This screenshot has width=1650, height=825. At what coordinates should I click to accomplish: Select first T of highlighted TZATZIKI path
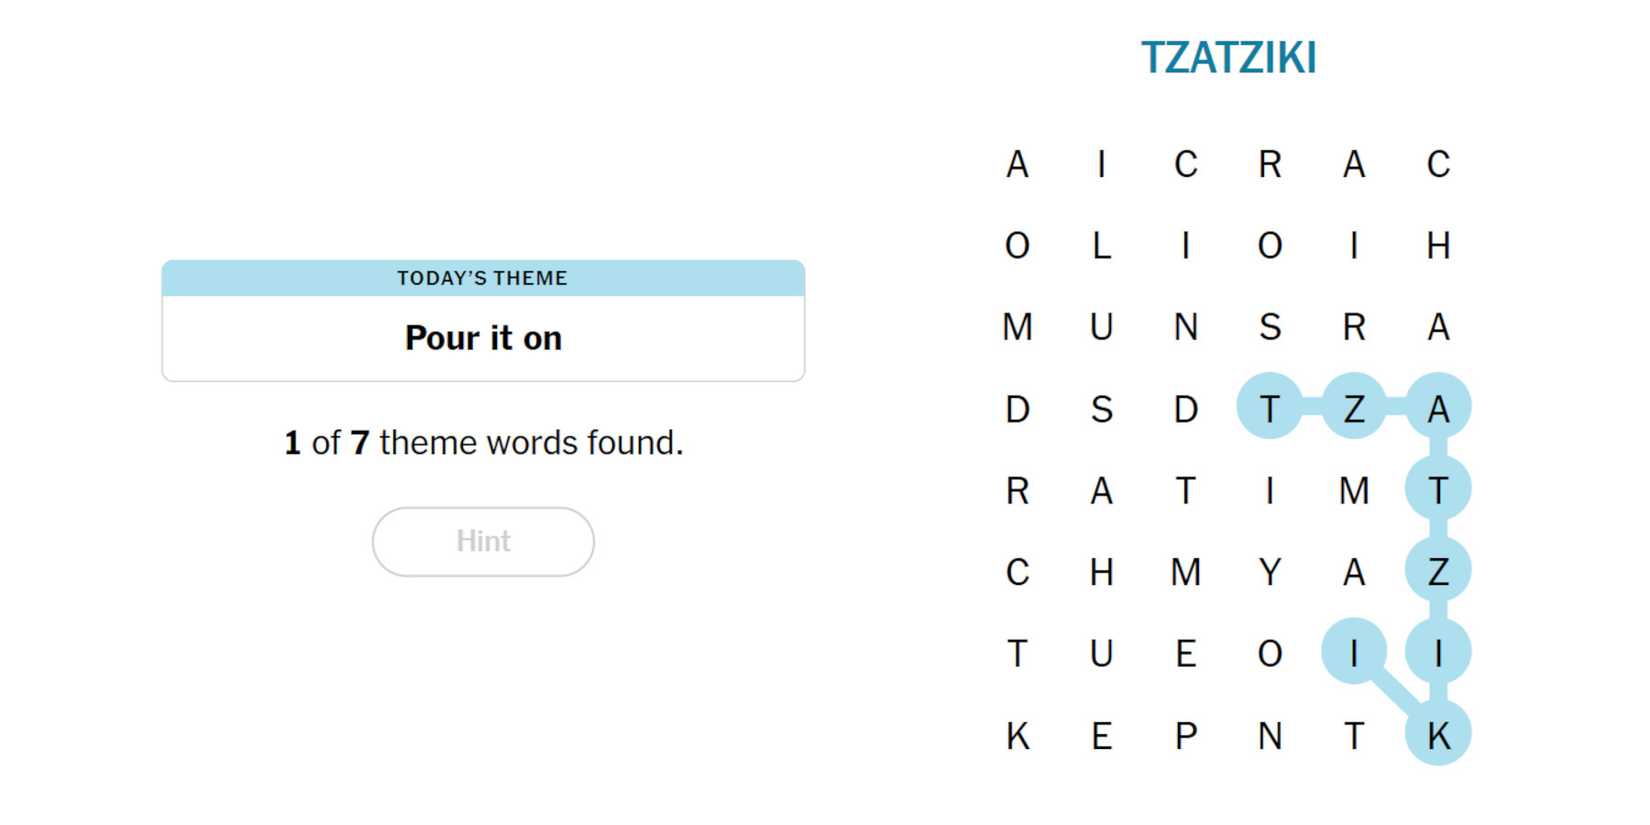[x=1270, y=409]
